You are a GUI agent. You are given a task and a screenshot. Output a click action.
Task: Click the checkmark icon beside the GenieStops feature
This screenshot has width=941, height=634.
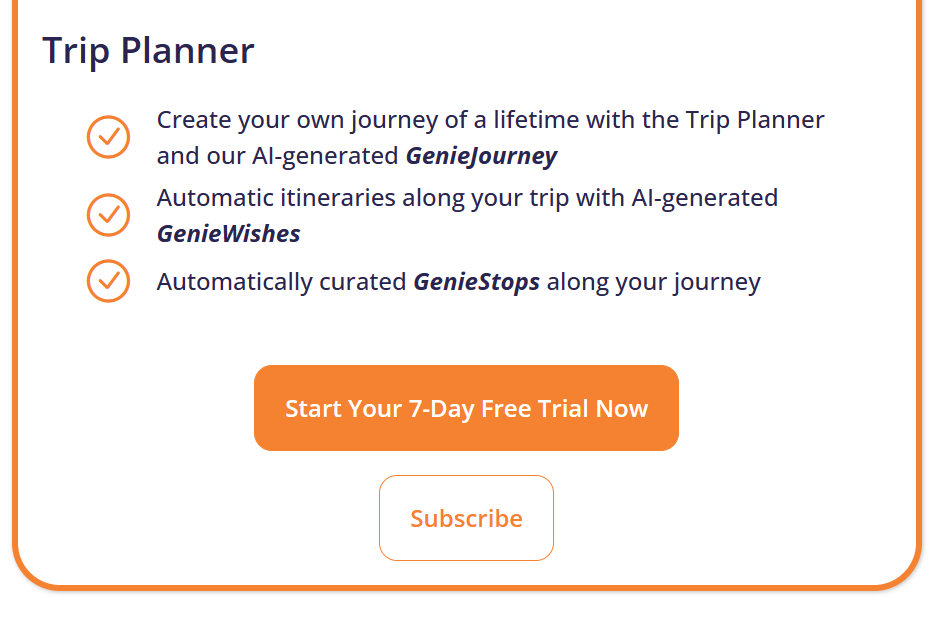(108, 281)
